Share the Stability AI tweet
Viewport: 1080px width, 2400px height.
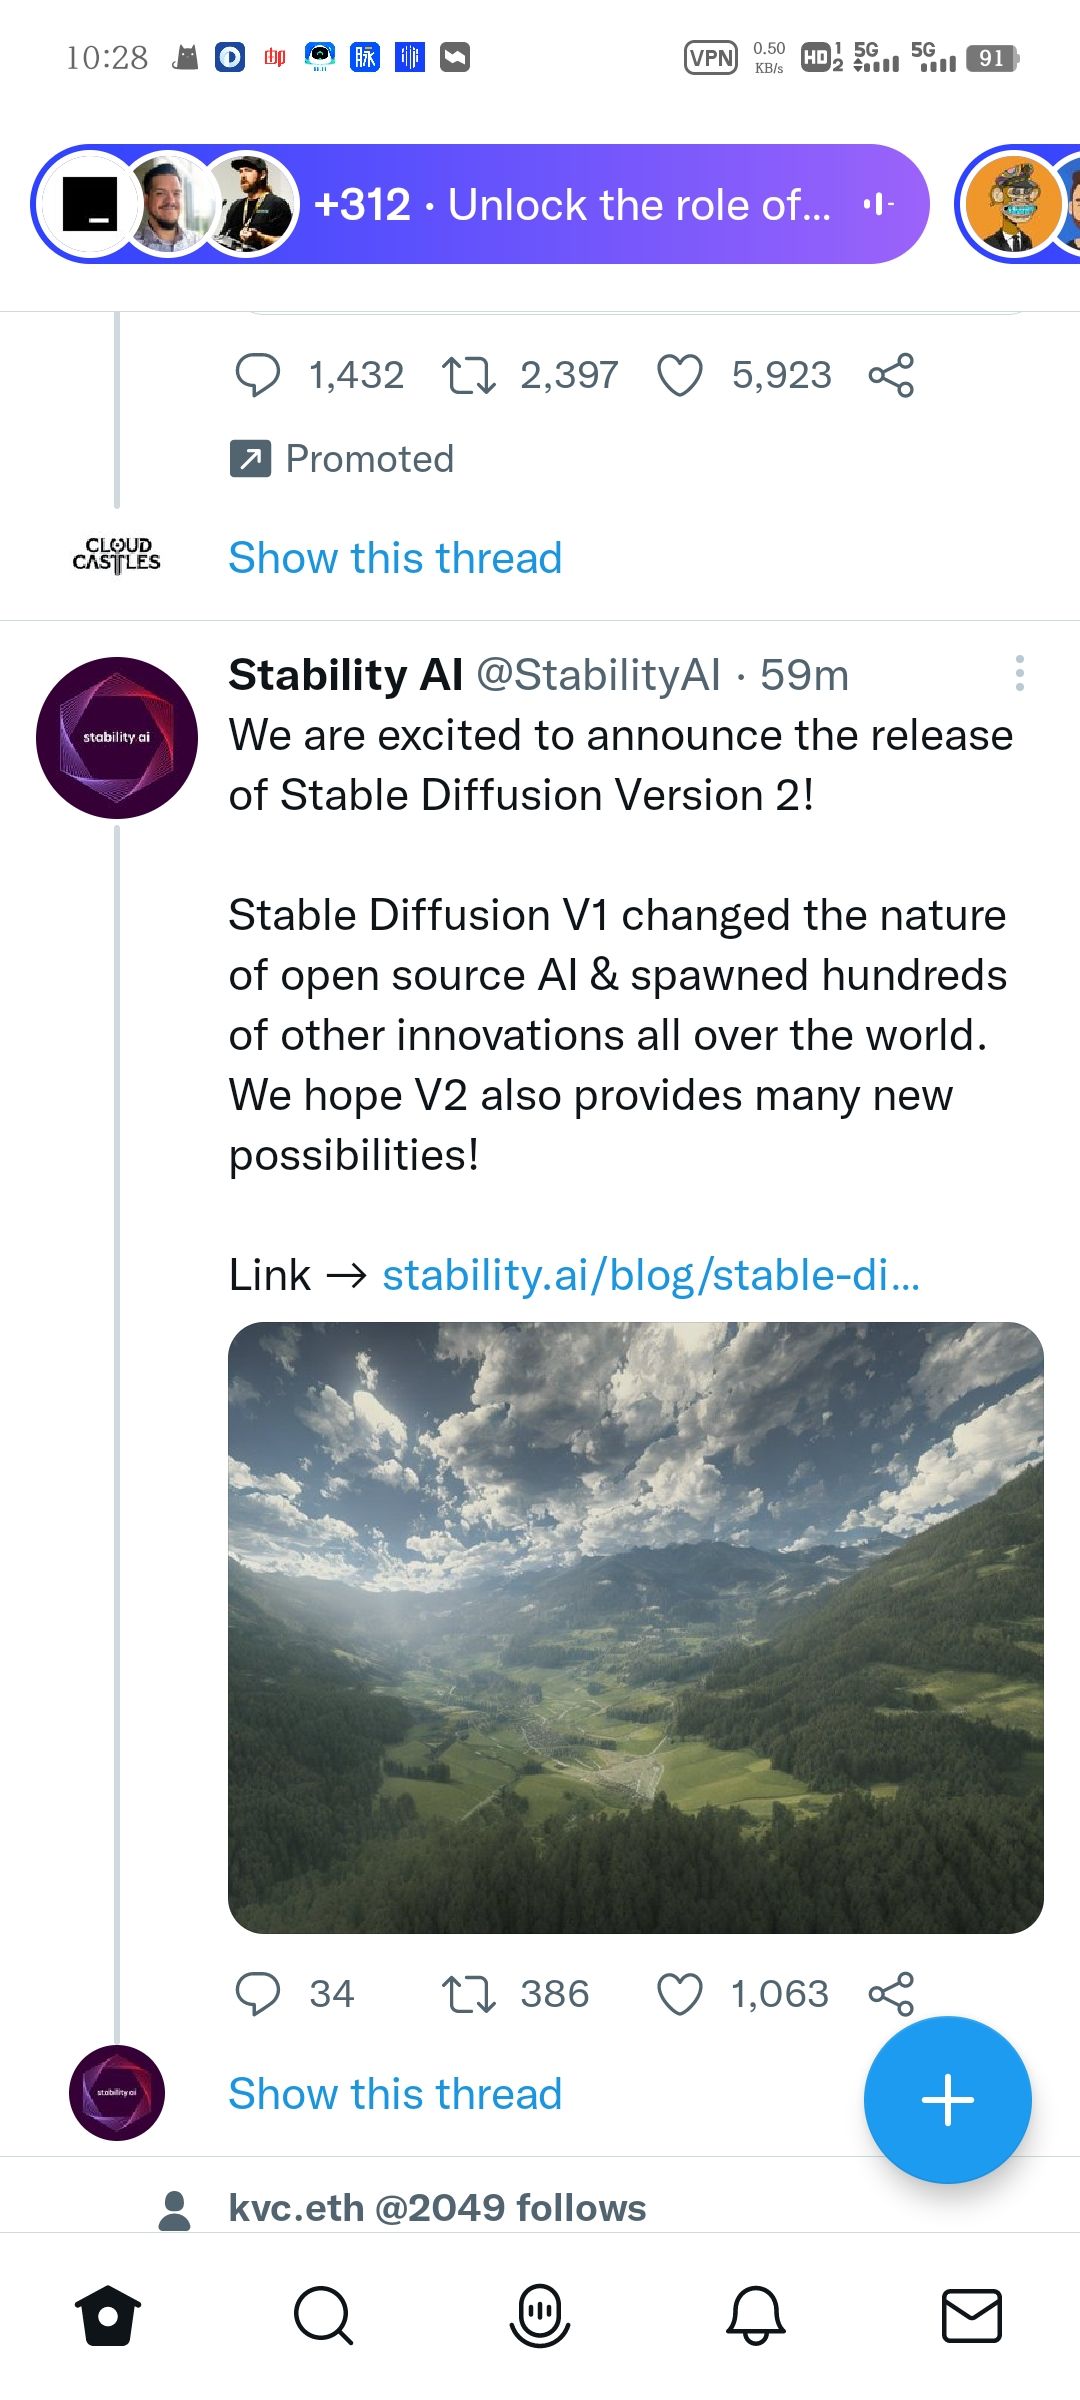click(x=891, y=1994)
